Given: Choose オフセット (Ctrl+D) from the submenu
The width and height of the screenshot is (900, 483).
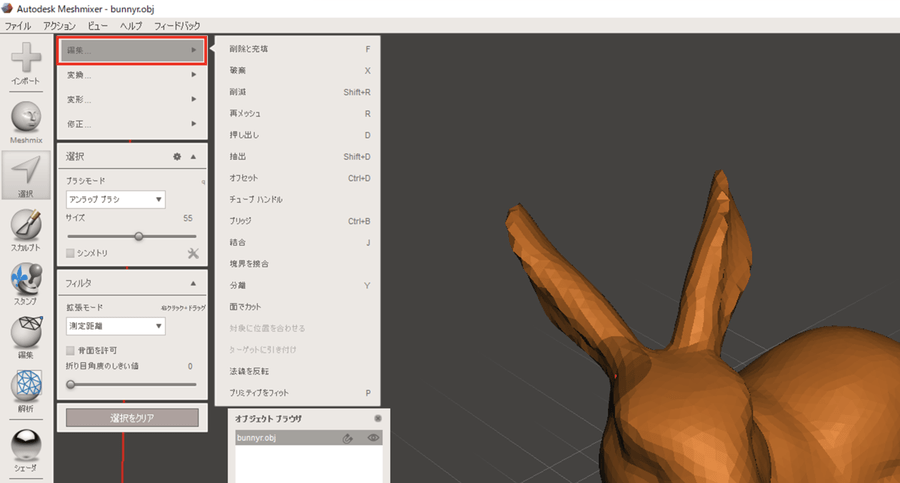Looking at the screenshot, I should click(297, 178).
